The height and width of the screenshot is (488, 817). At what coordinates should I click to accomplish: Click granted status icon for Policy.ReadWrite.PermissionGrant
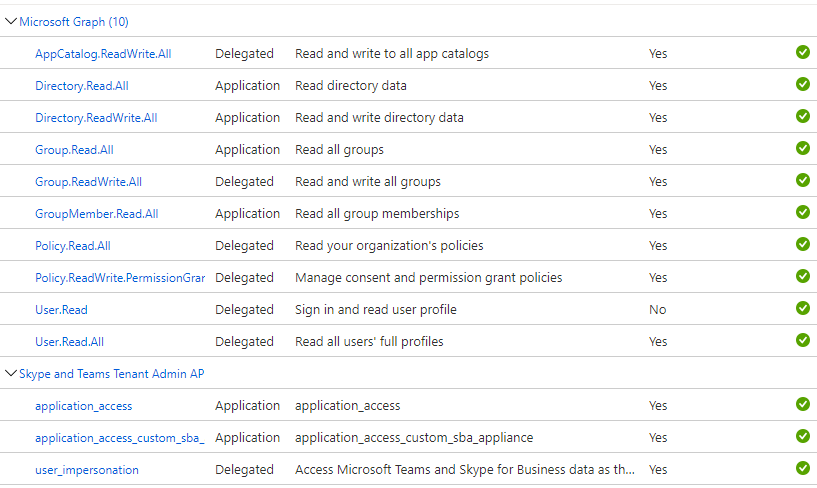coord(803,276)
